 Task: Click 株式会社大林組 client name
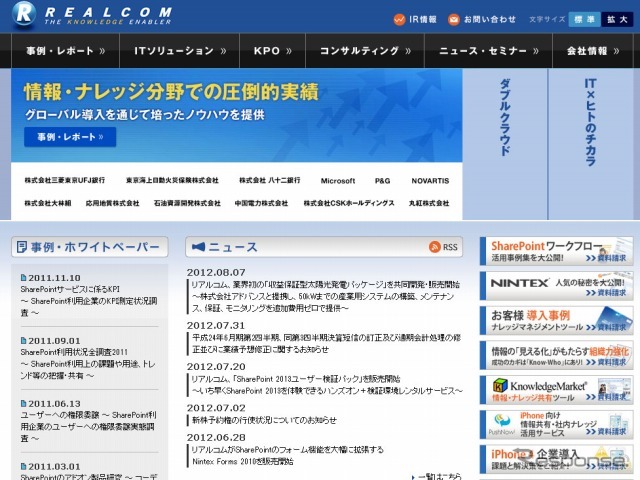pos(48,203)
